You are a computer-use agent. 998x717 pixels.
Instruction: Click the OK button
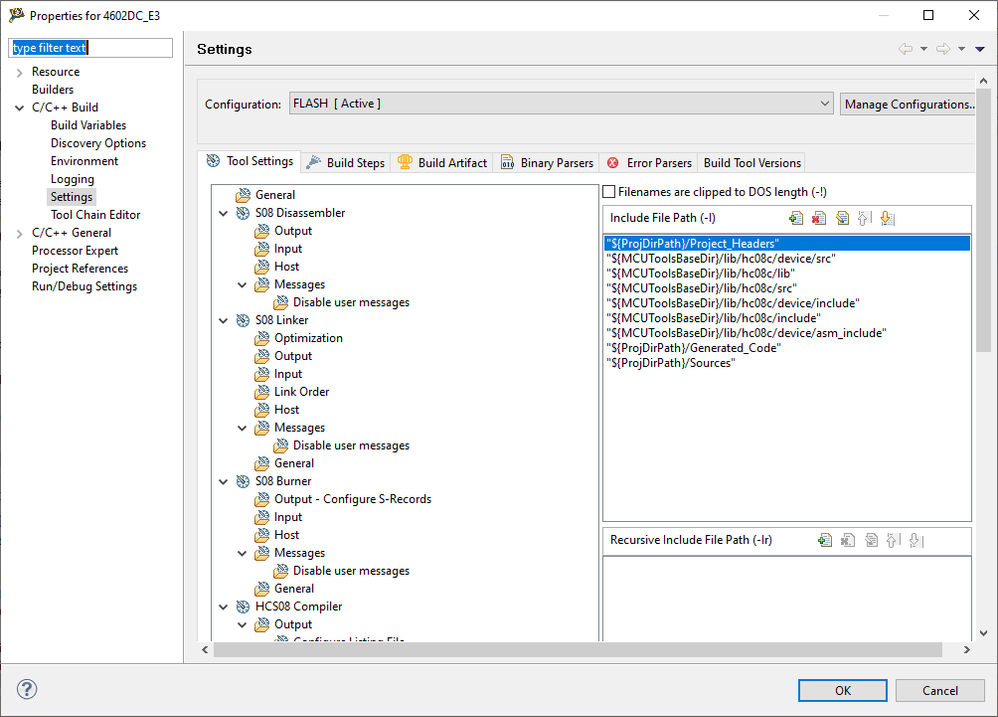pyautogui.click(x=843, y=690)
